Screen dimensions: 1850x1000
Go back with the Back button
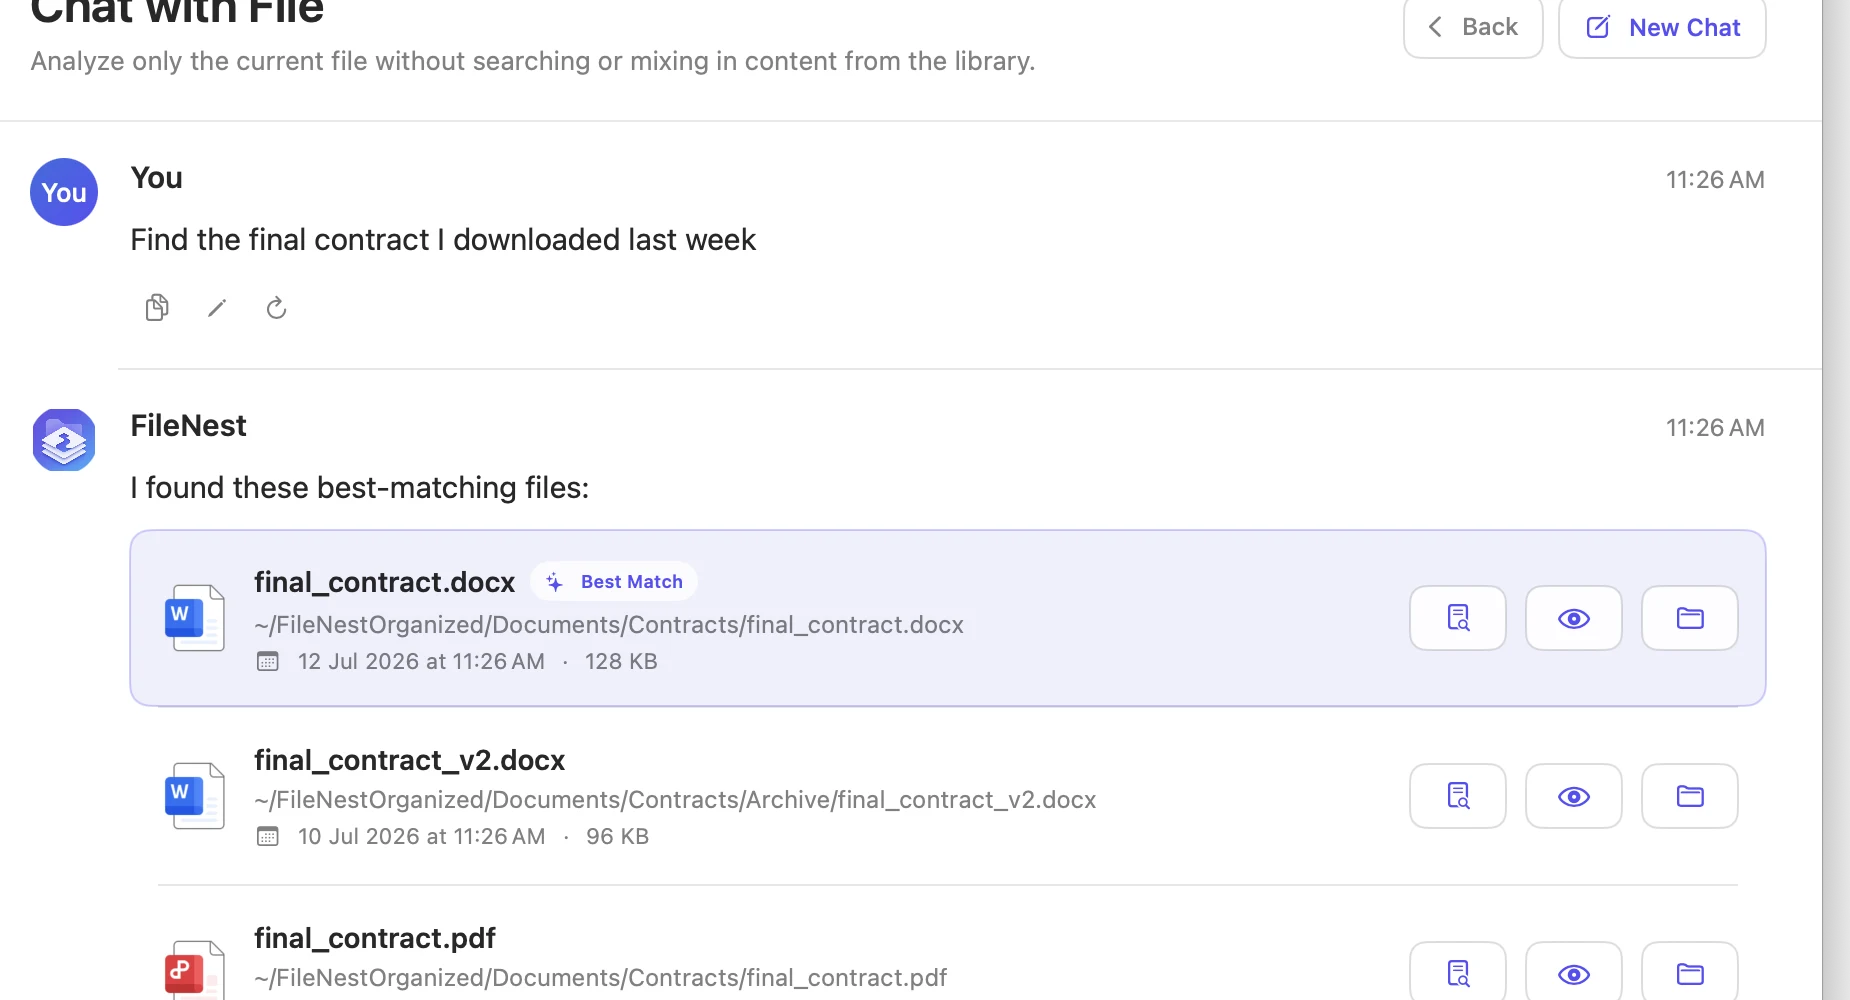pyautogui.click(x=1473, y=27)
